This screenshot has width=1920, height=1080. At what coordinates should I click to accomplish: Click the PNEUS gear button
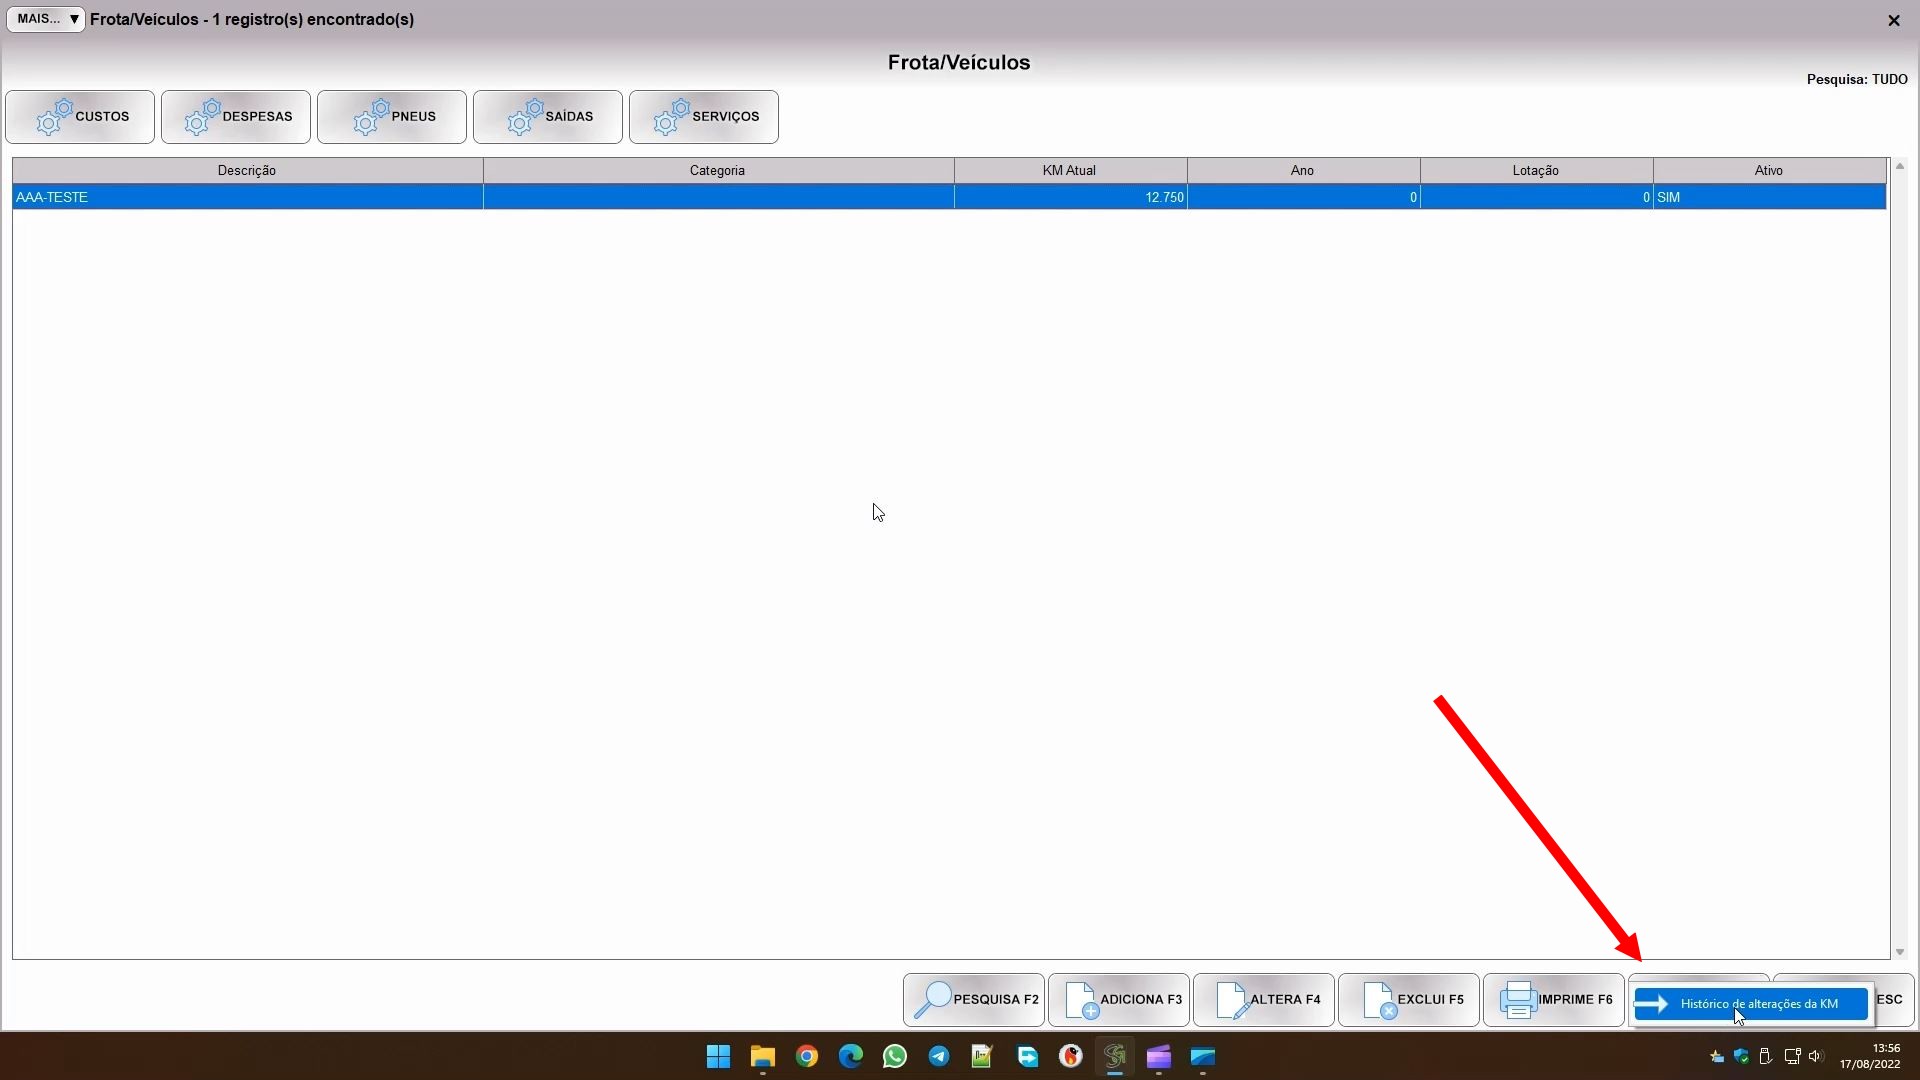pos(392,117)
